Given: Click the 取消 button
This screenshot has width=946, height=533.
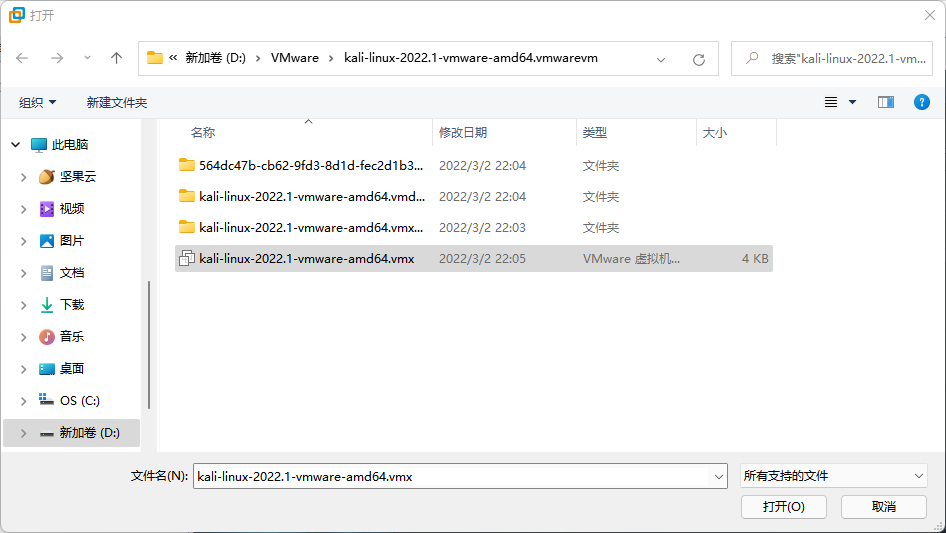Looking at the screenshot, I should [x=883, y=506].
